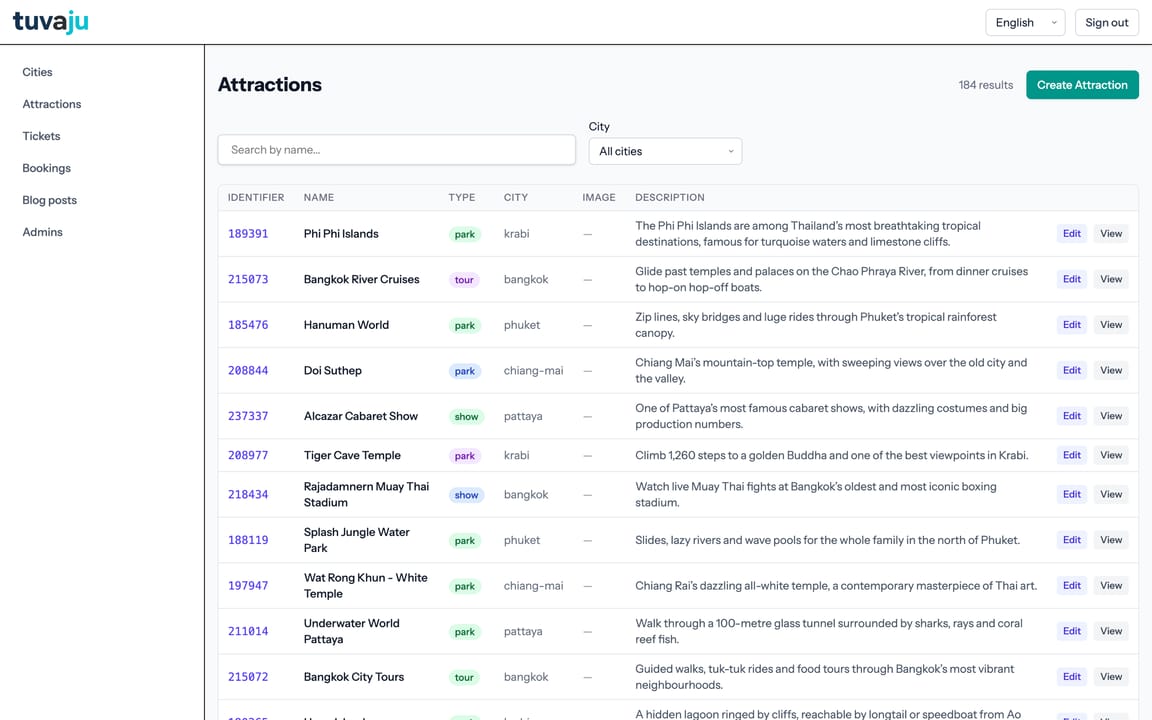View the Bangkok City Tours row
The image size is (1152, 720).
[1111, 677]
